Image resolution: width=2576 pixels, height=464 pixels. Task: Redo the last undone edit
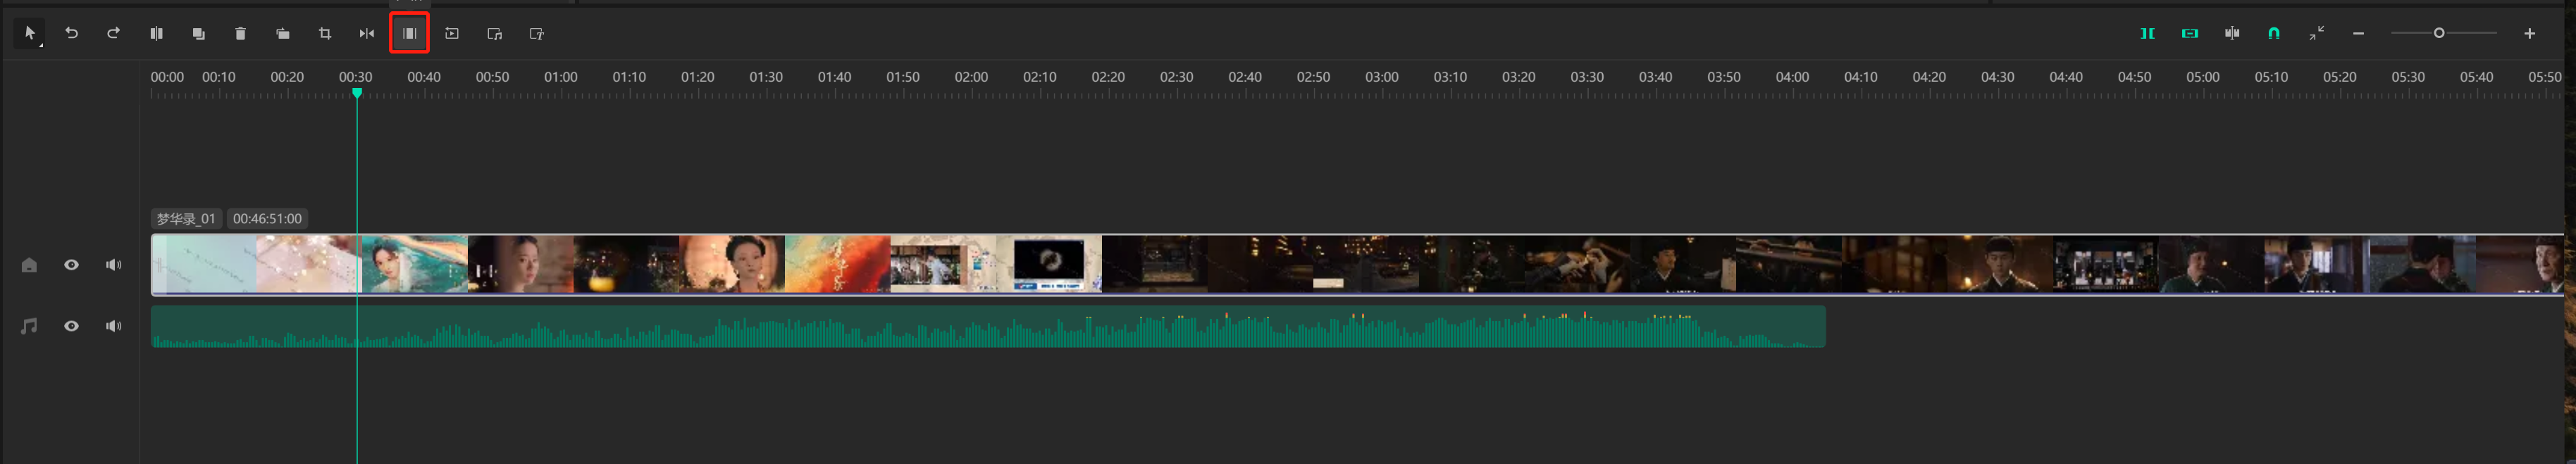tap(114, 33)
